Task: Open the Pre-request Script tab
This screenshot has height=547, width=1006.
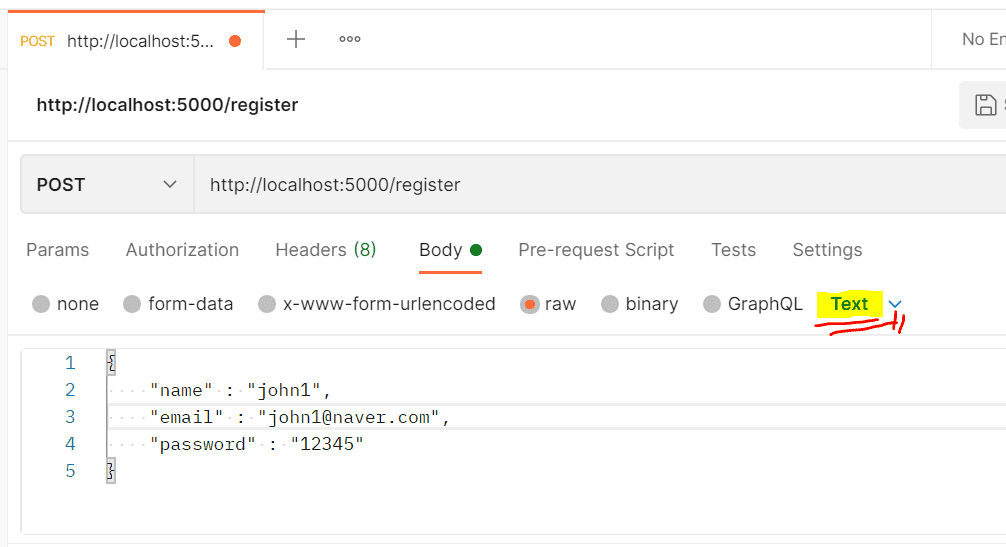Action: click(596, 249)
